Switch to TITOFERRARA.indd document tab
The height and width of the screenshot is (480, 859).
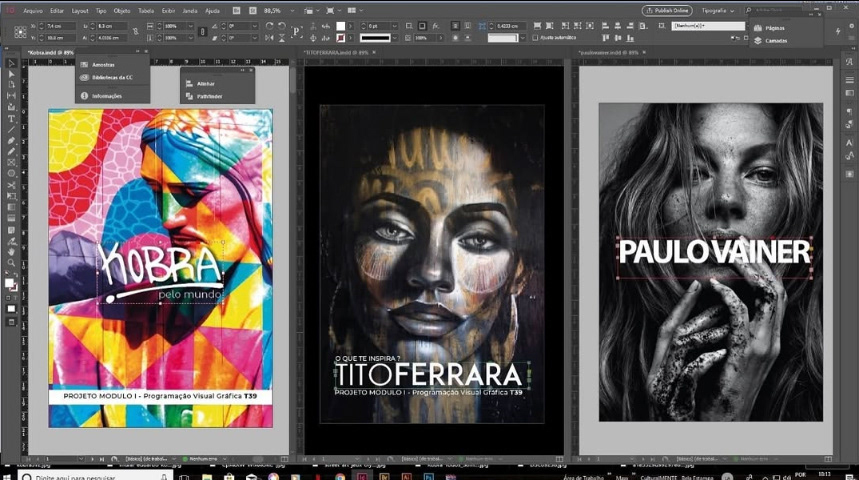click(x=336, y=53)
